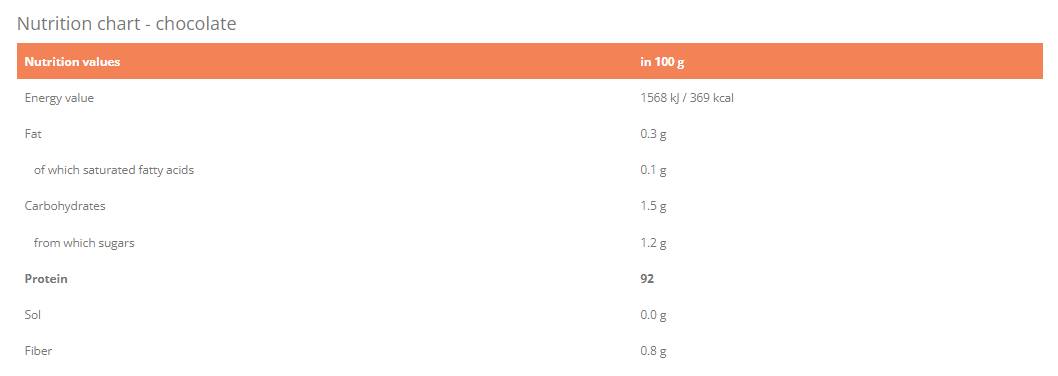1058x376 pixels.
Task: Click the orange table header bar
Action: [530, 61]
